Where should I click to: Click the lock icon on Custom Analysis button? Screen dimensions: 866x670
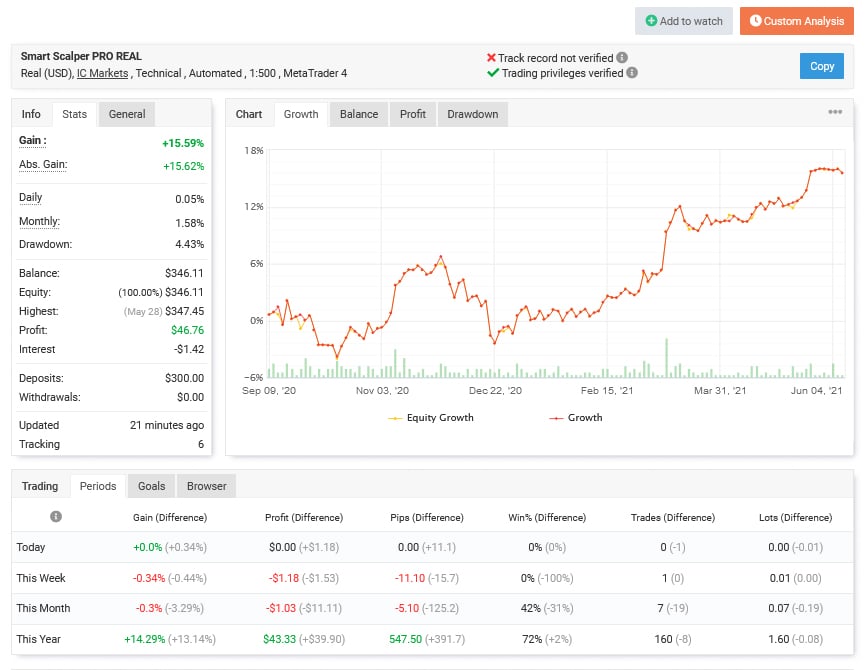coord(756,21)
